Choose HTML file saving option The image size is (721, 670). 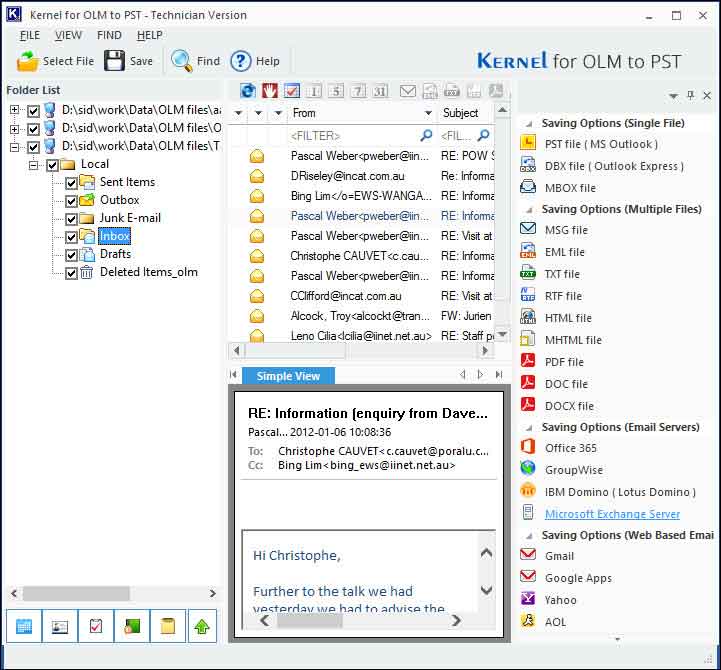point(568,318)
